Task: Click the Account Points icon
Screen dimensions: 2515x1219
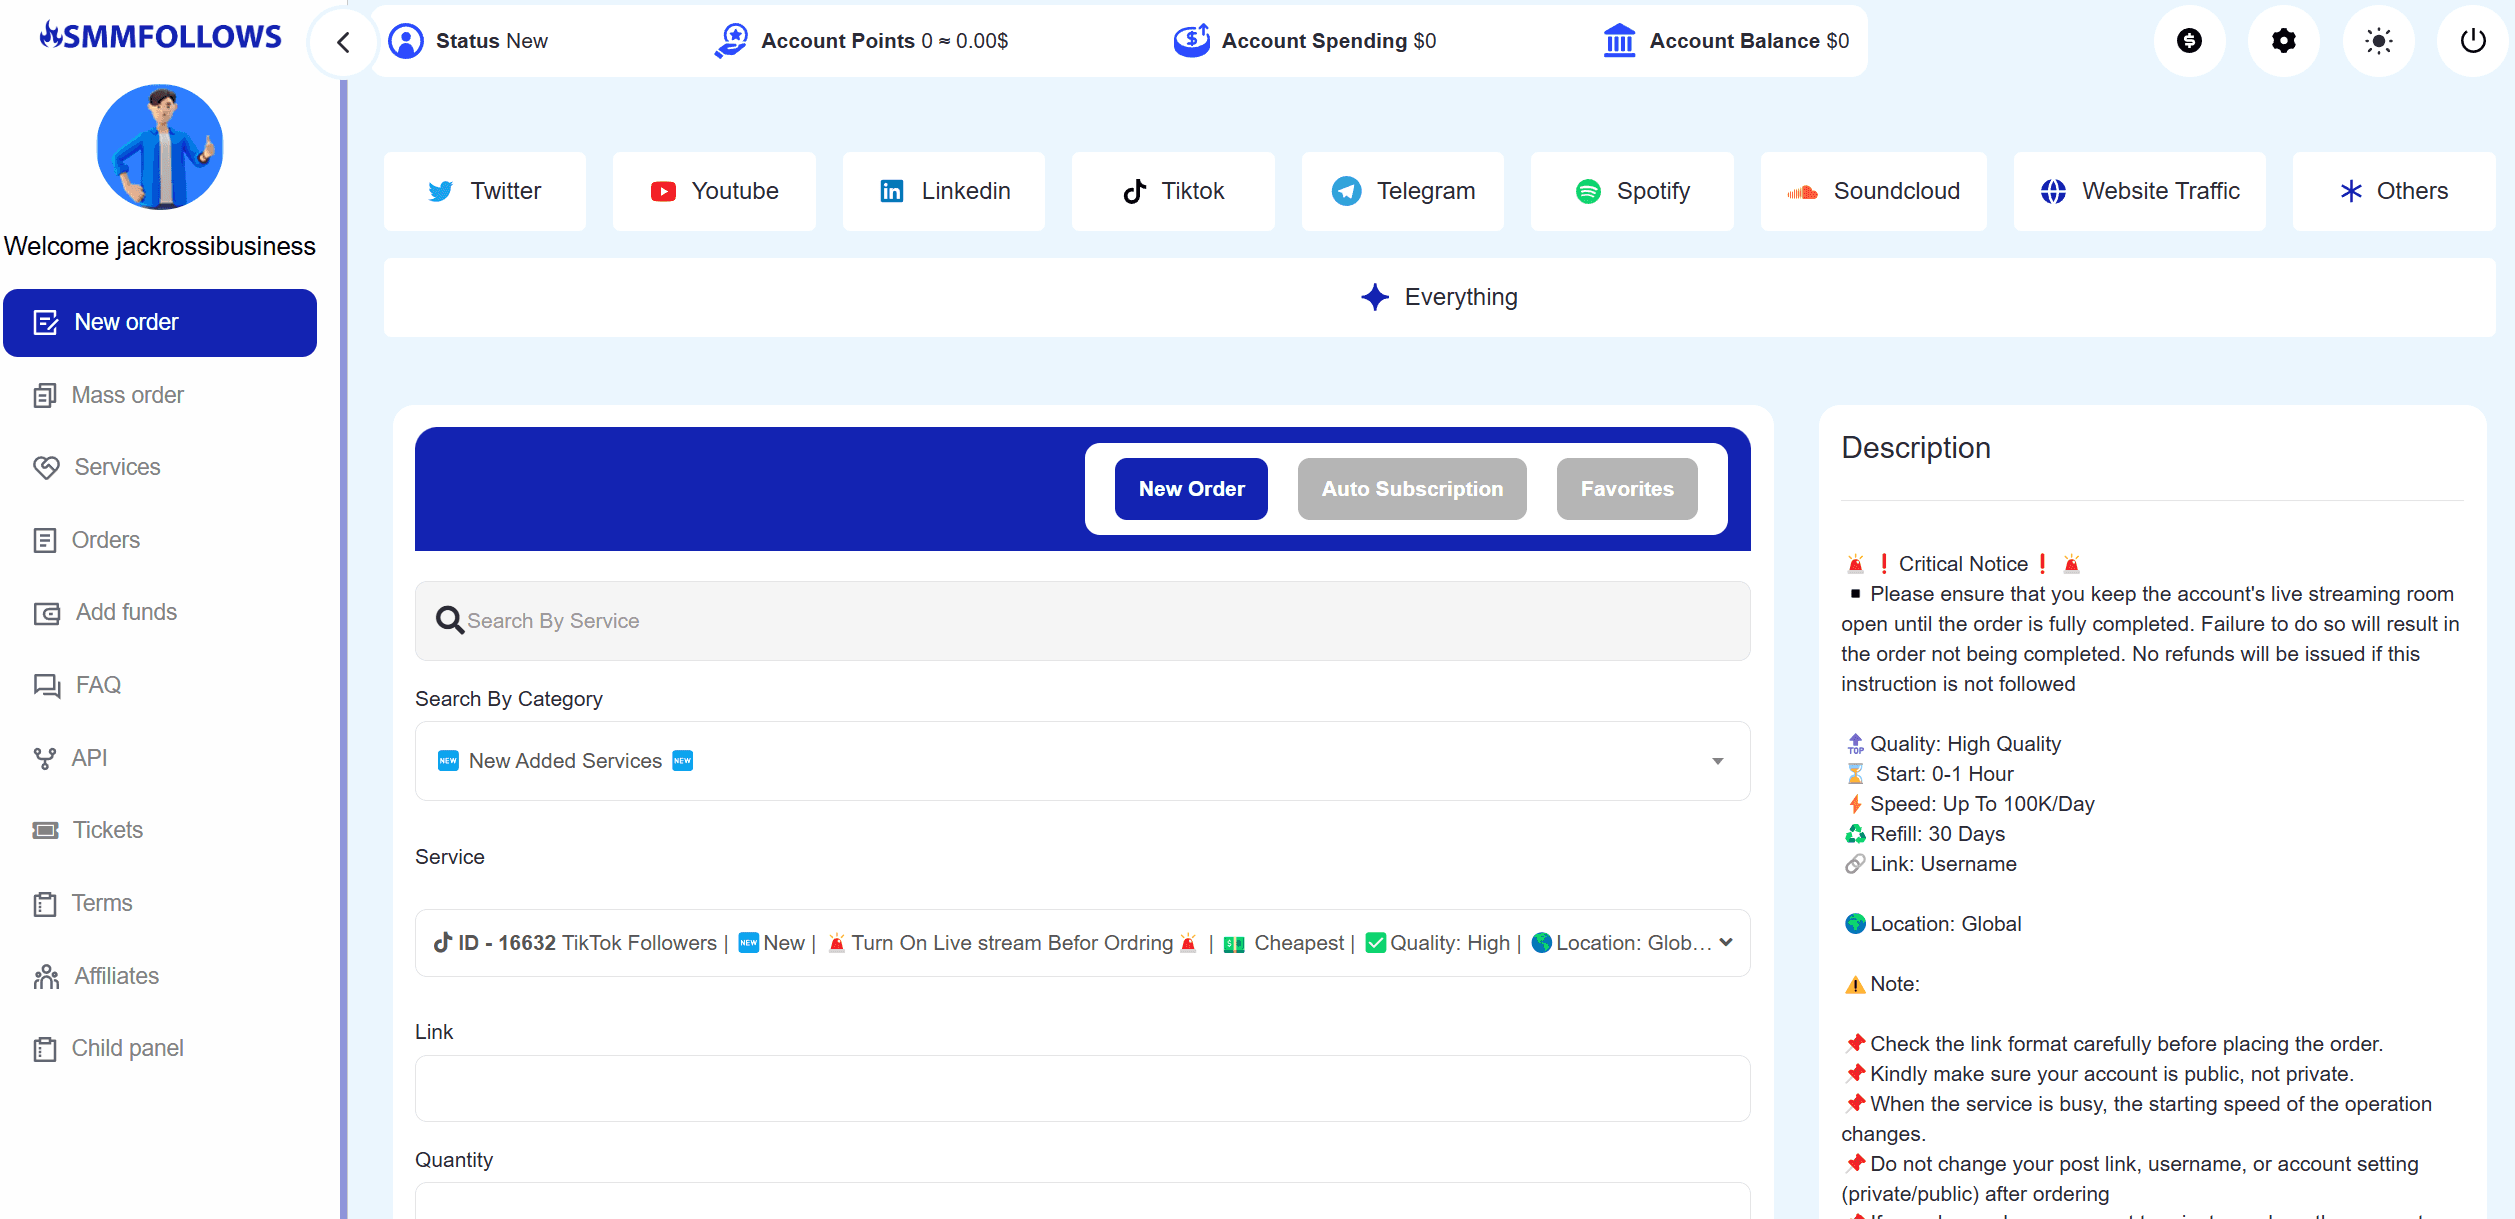Action: tap(731, 41)
